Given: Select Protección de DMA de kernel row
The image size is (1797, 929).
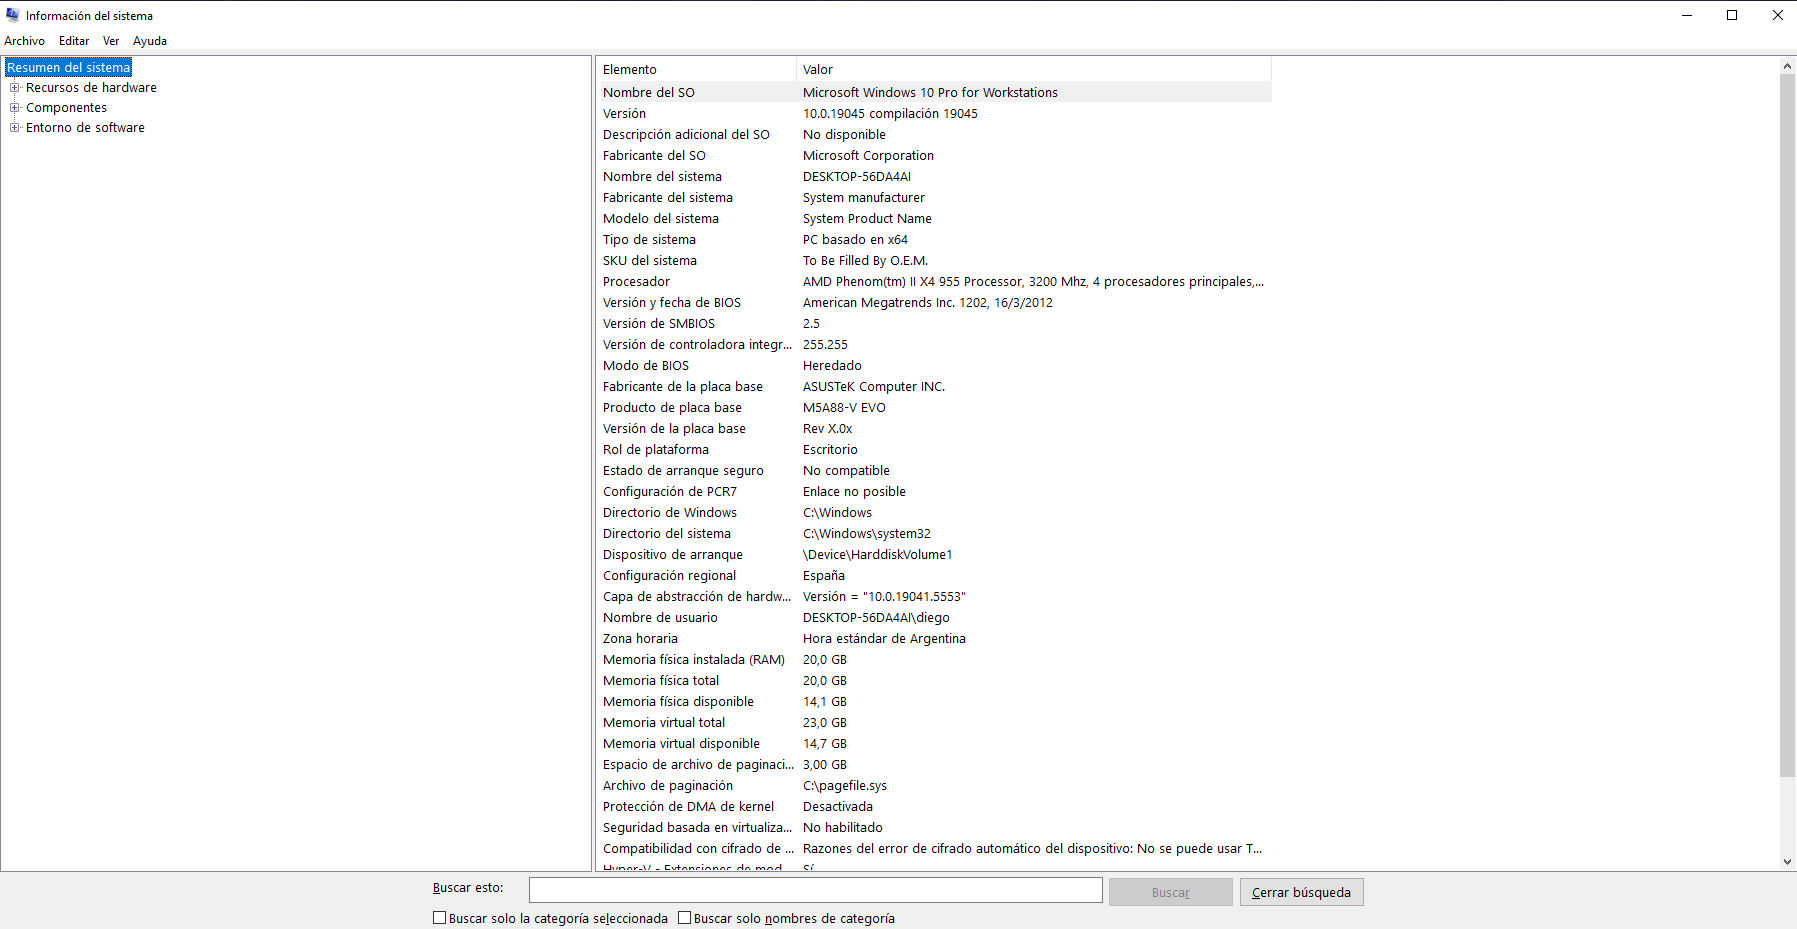Looking at the screenshot, I should (934, 806).
